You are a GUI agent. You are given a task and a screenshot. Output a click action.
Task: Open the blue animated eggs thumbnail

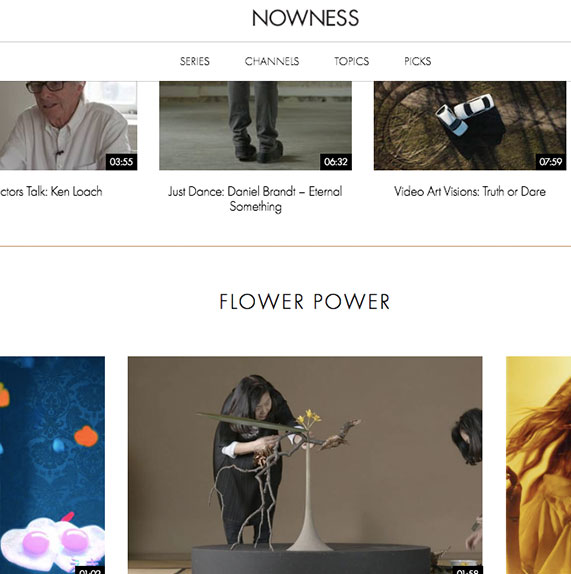coord(52,465)
